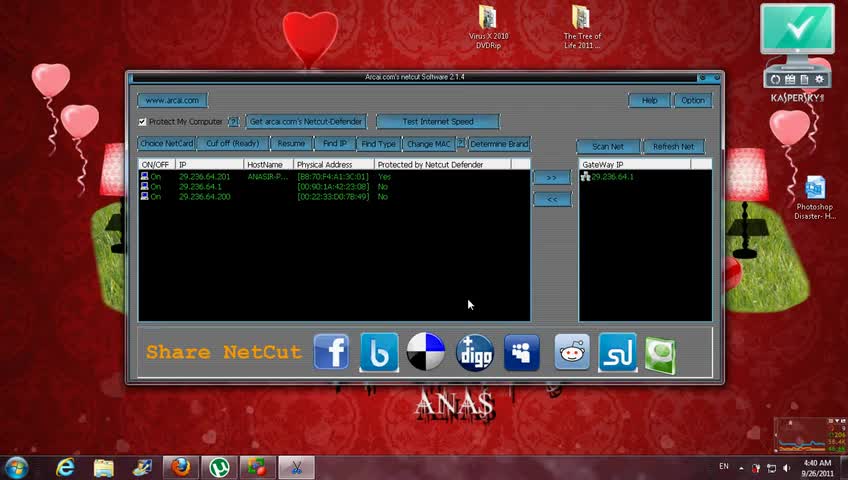This screenshot has width=848, height=480.
Task: Sort by the Physical Address column header
Action: pyautogui.click(x=334, y=164)
